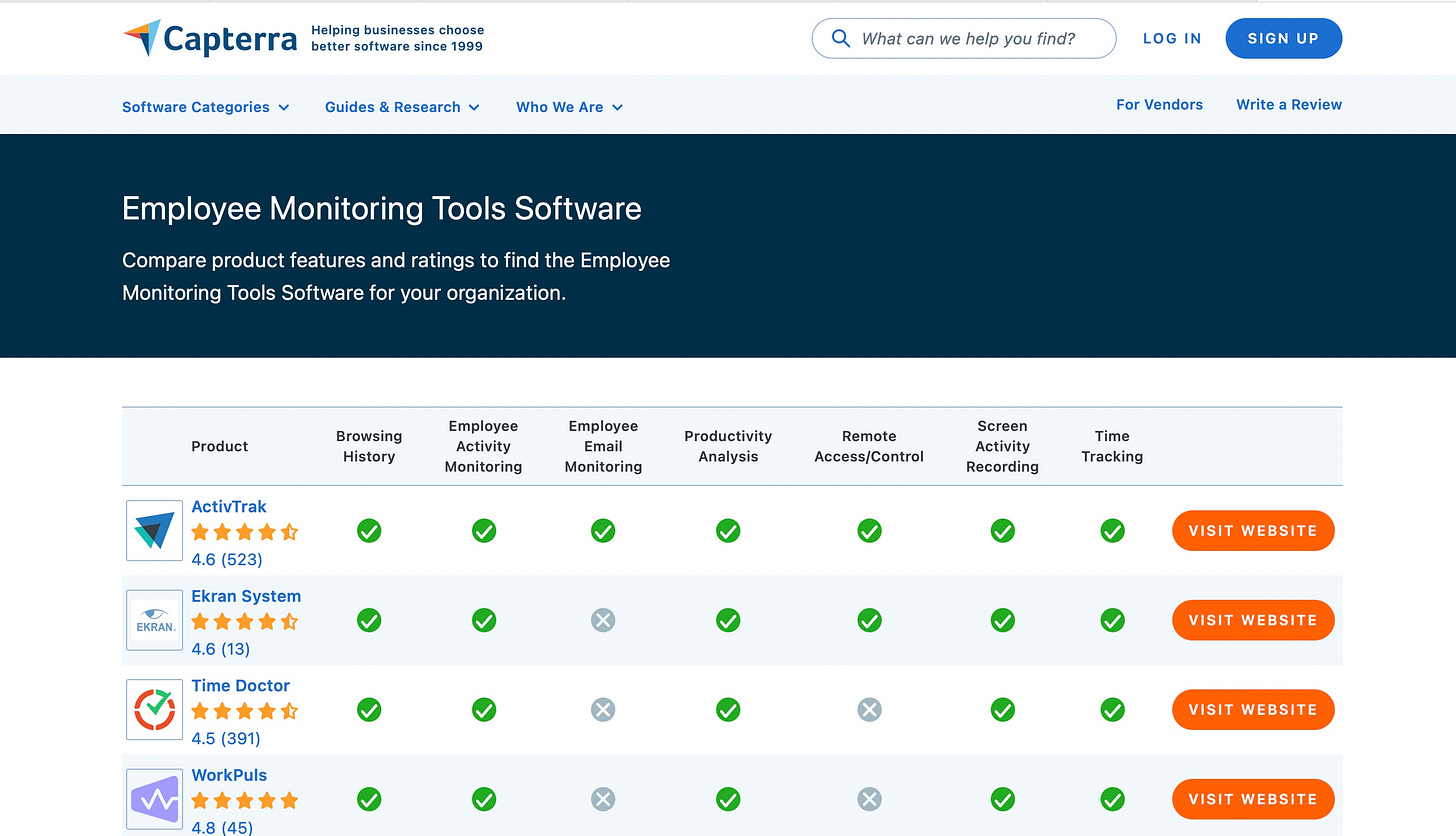Click Time Doctor's Screen Activity Recording checkmark
Image resolution: width=1456 pixels, height=836 pixels.
pos(1003,709)
